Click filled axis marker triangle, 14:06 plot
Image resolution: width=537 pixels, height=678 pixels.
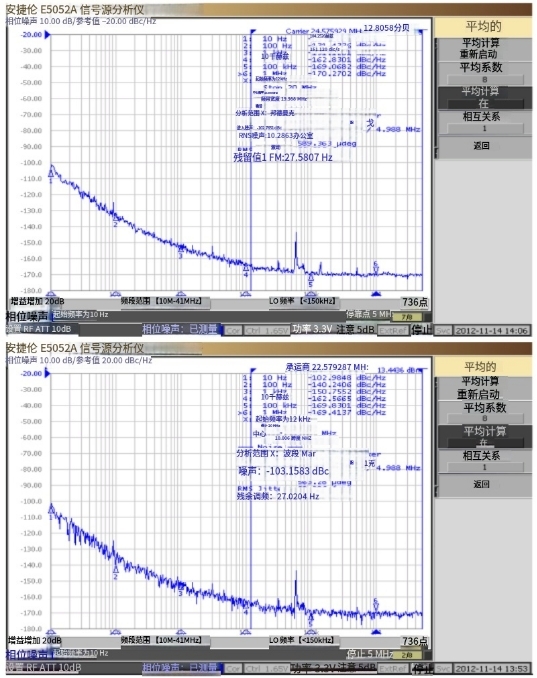[376, 294]
